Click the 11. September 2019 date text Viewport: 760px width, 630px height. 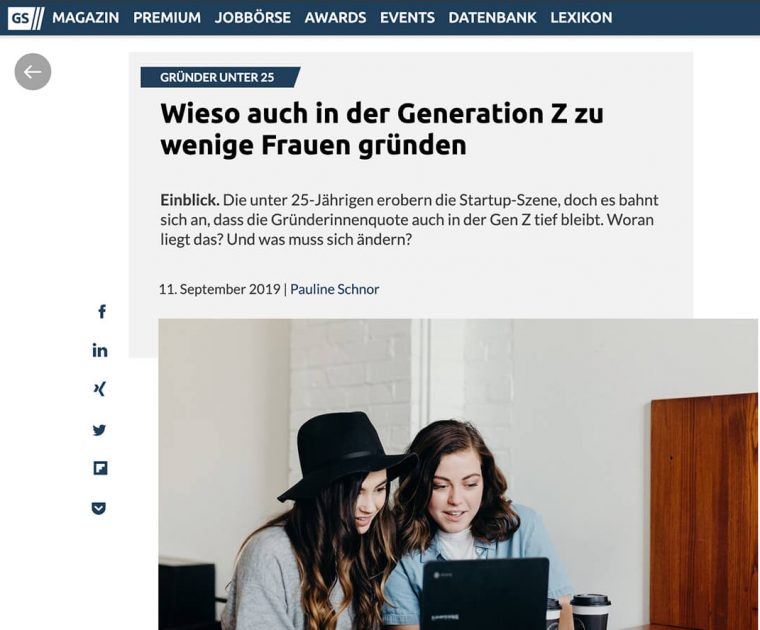click(220, 289)
